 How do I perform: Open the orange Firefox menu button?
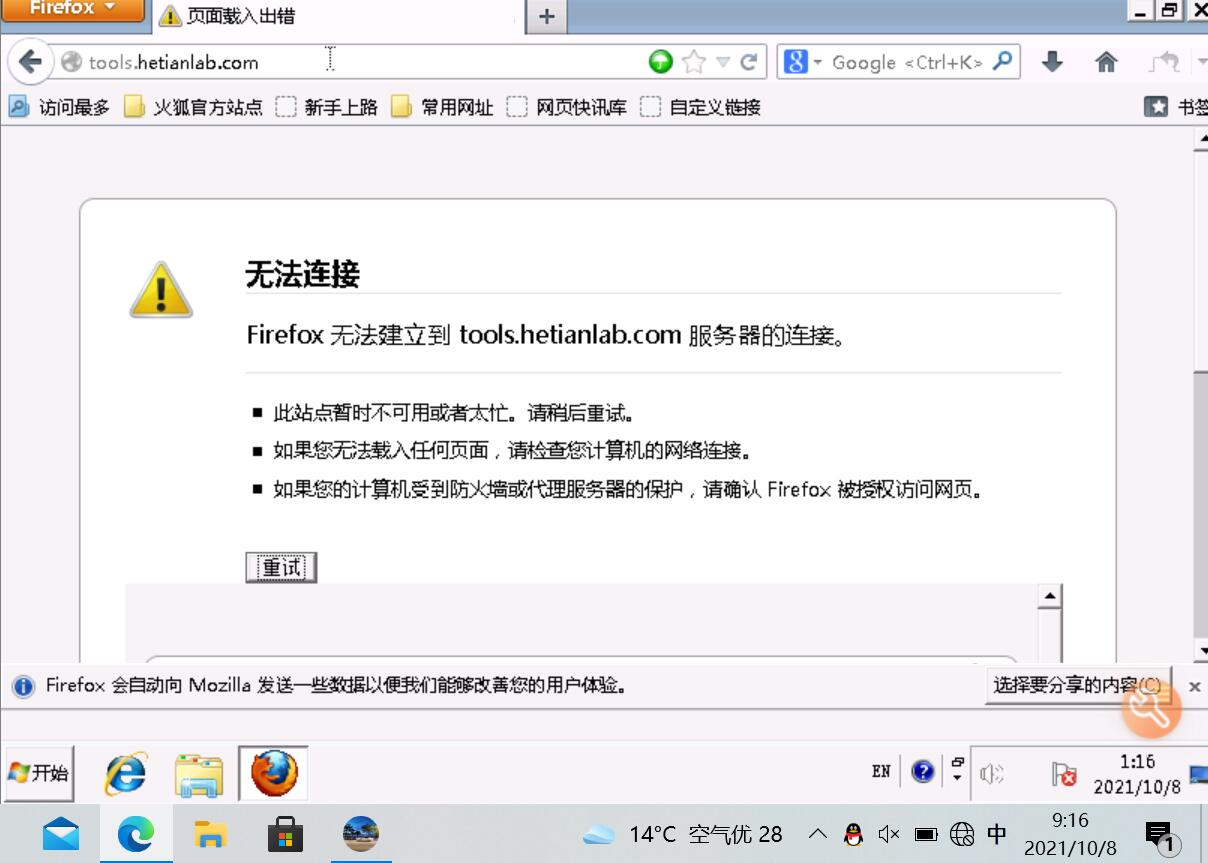pos(72,10)
